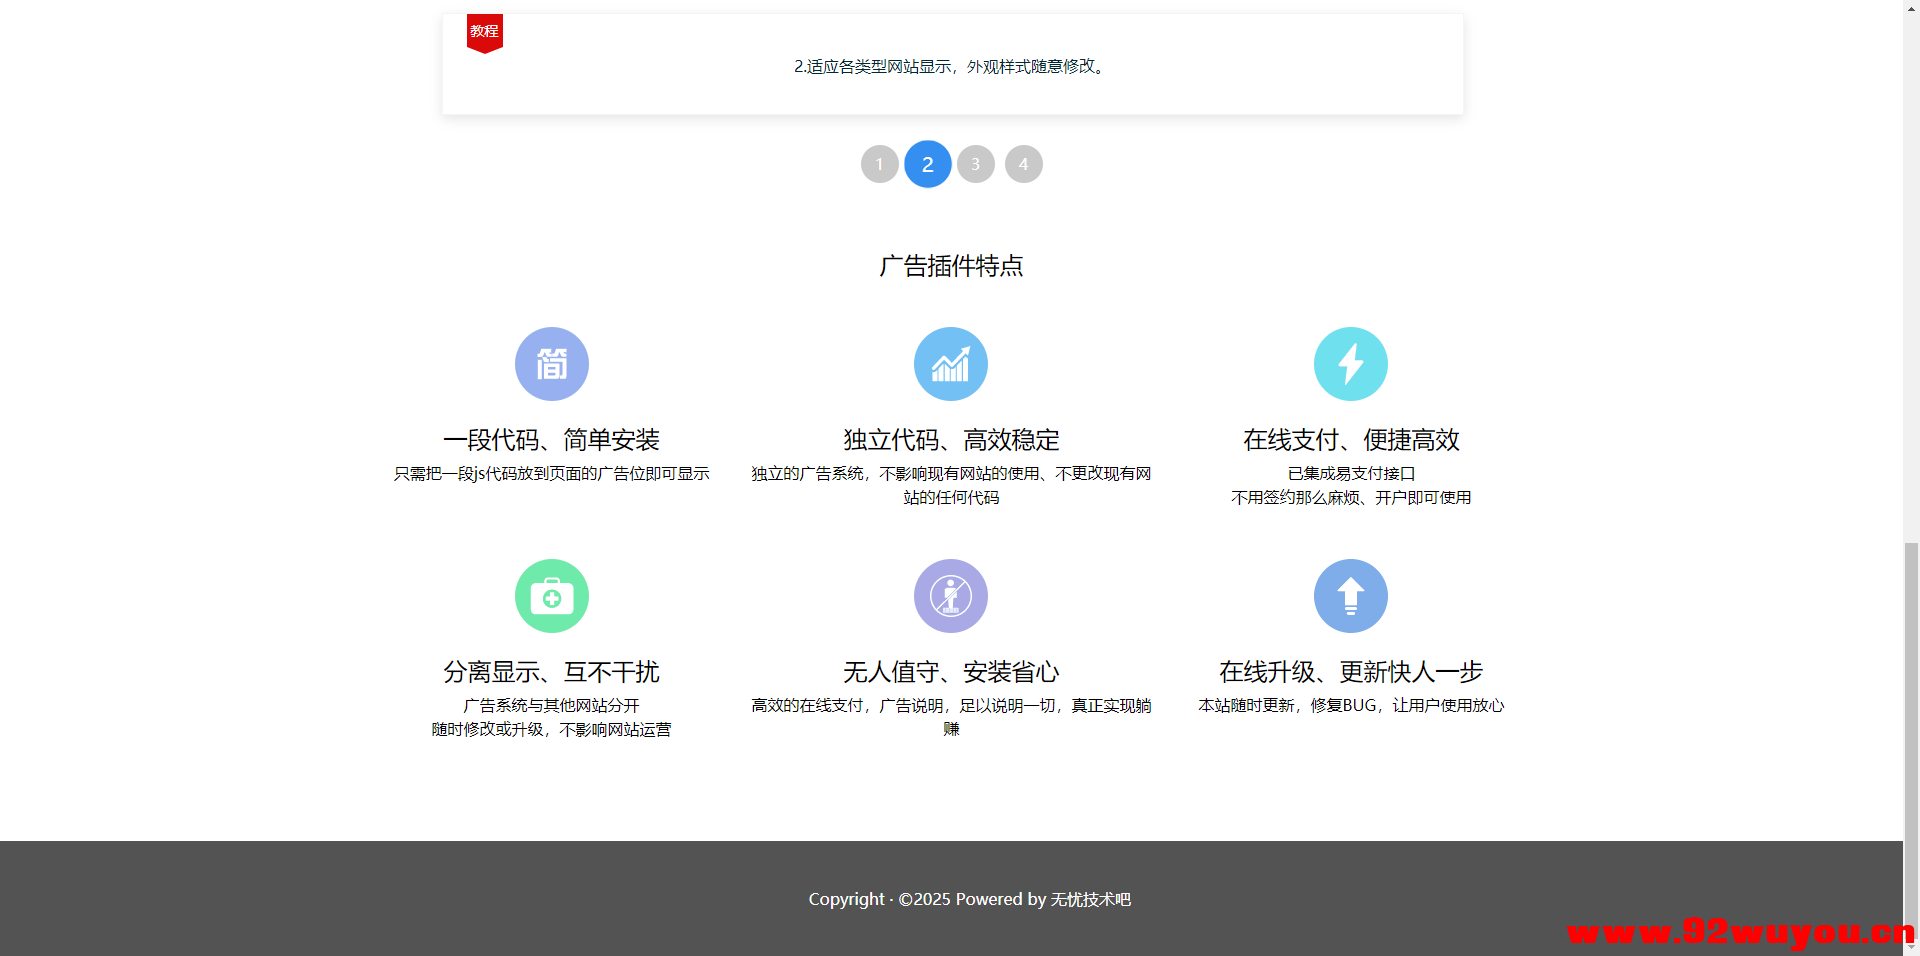Image resolution: width=1920 pixels, height=956 pixels.
Task: Click the 简 simple-install feature icon
Action: tap(551, 363)
